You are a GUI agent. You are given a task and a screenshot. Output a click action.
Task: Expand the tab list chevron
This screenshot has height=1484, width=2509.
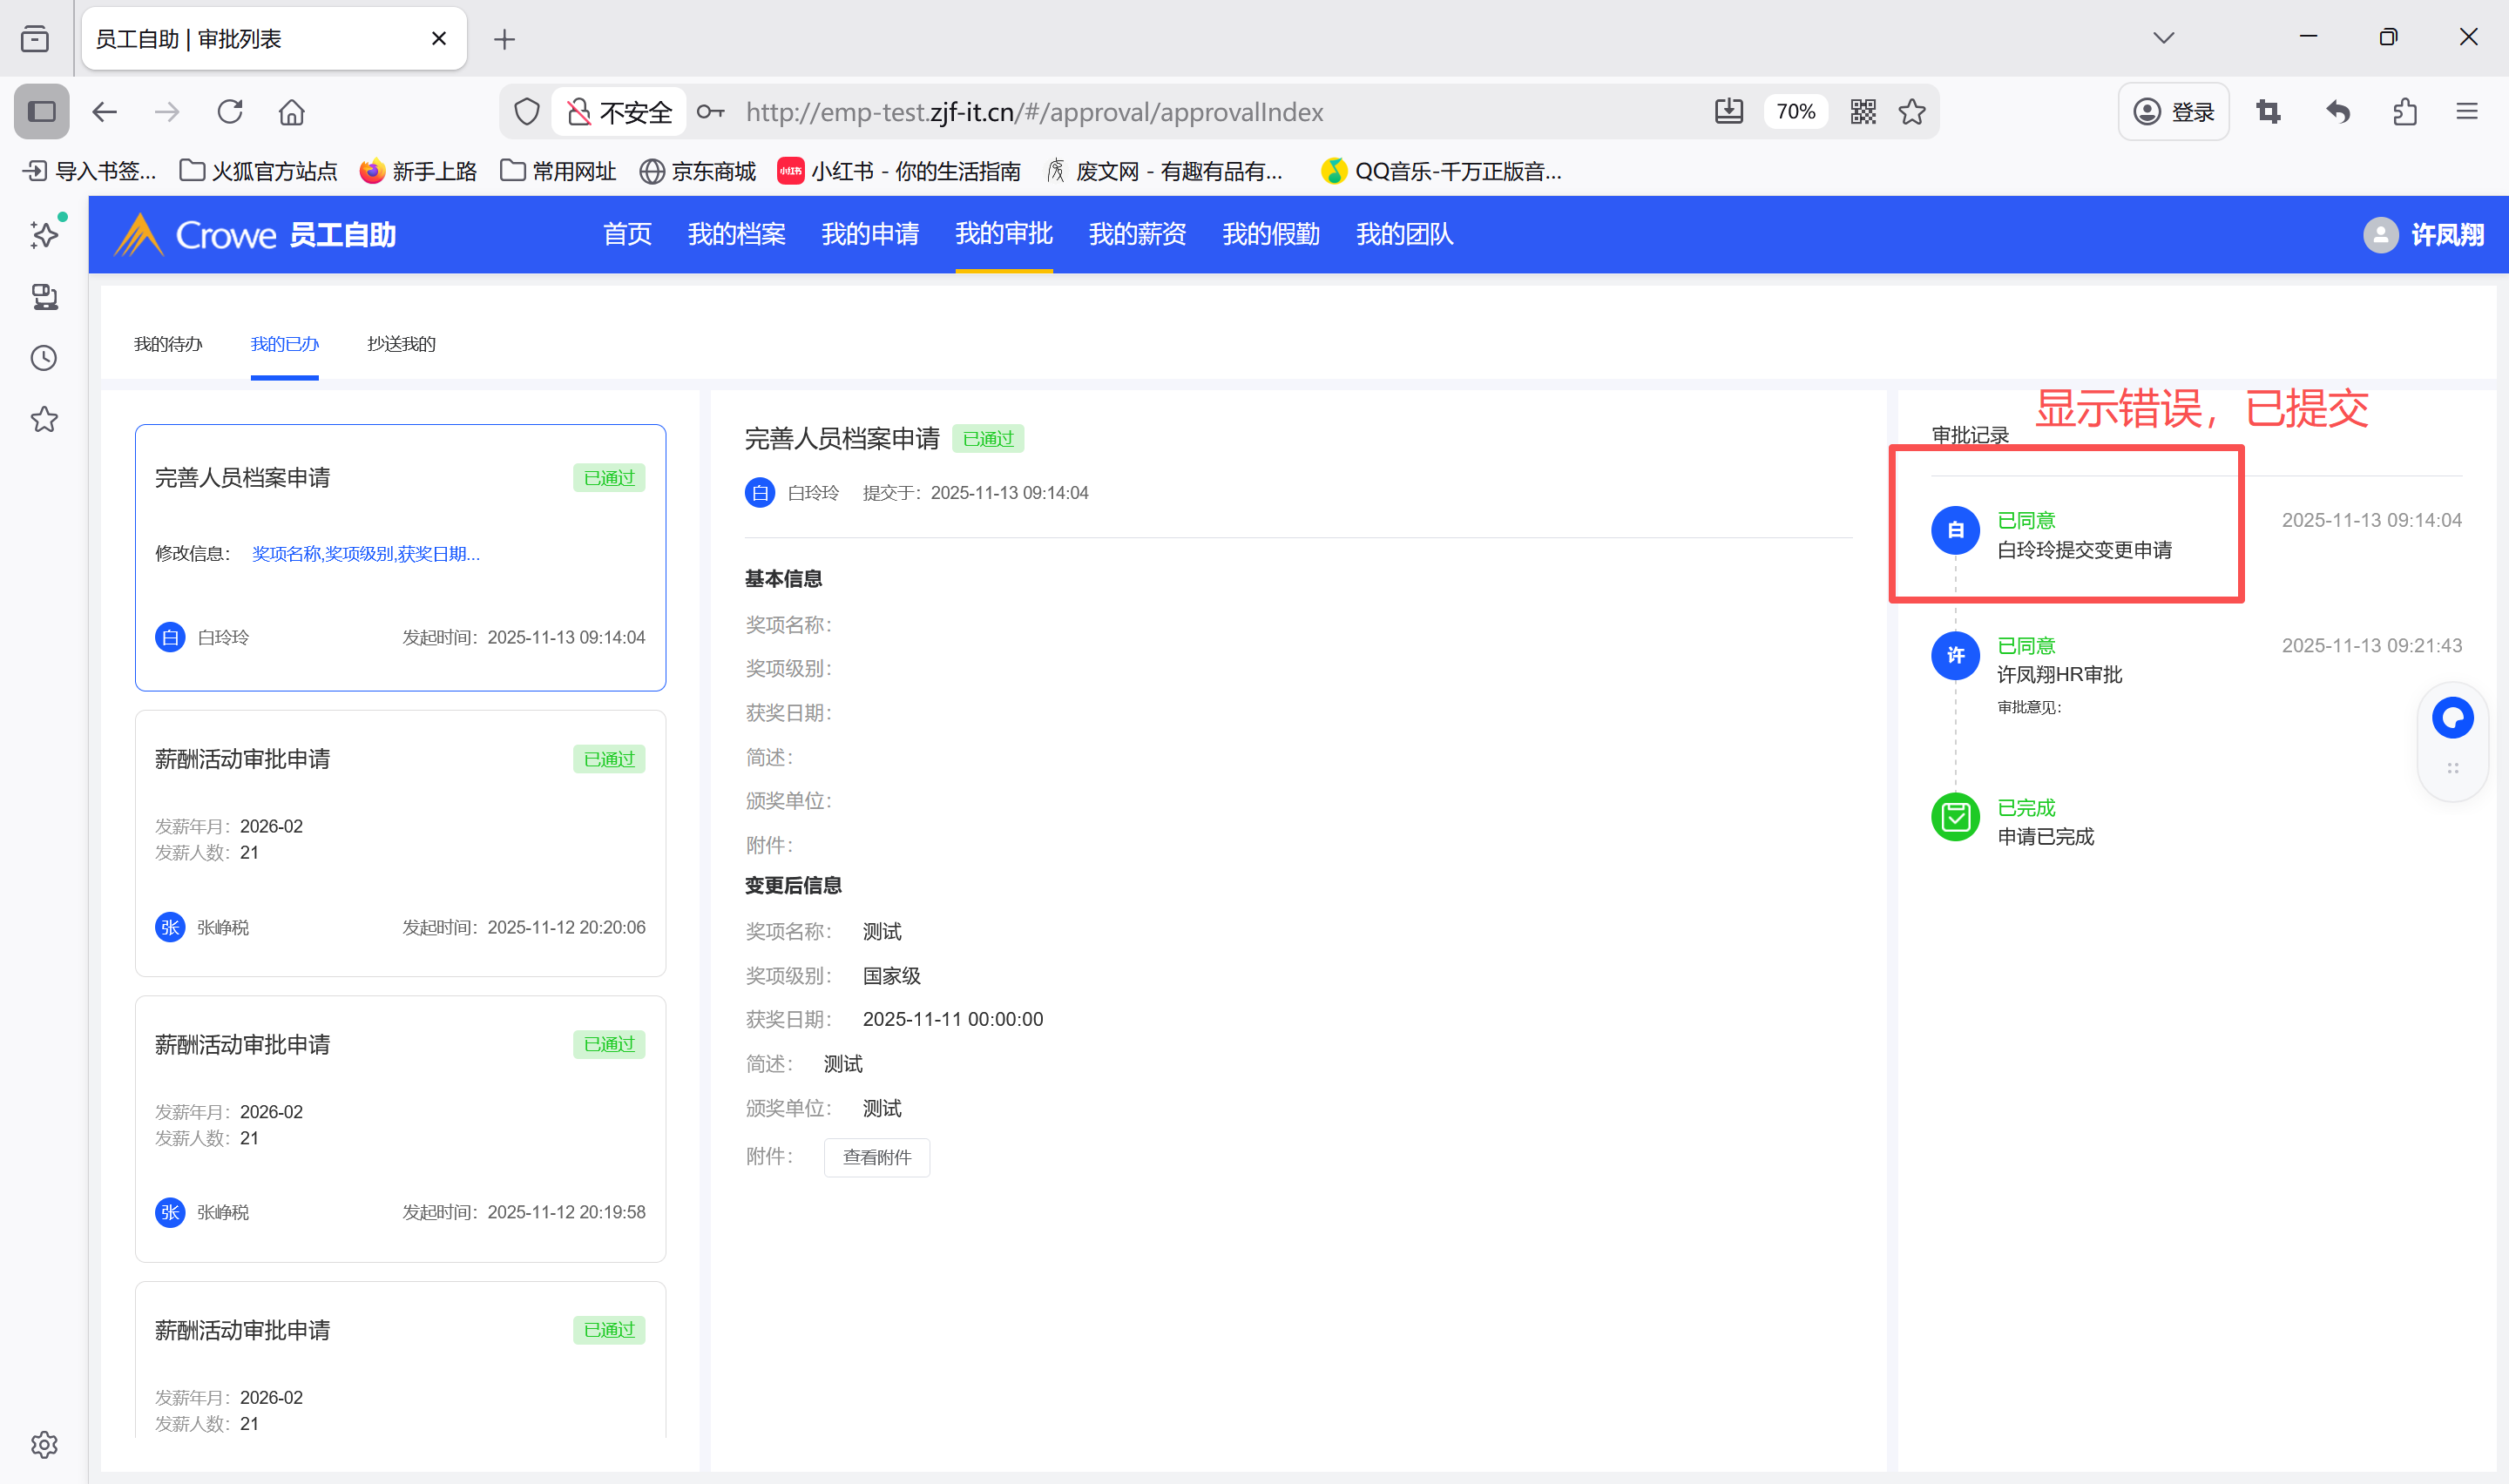(x=2163, y=38)
